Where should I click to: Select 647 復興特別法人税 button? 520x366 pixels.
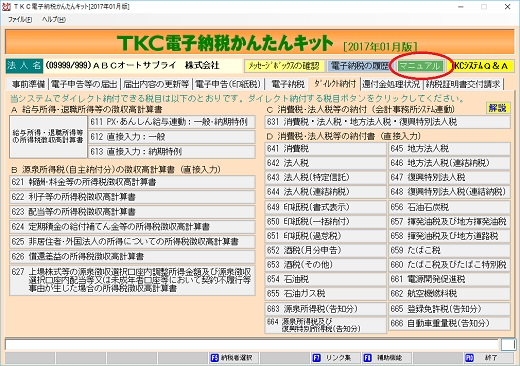pos(449,177)
